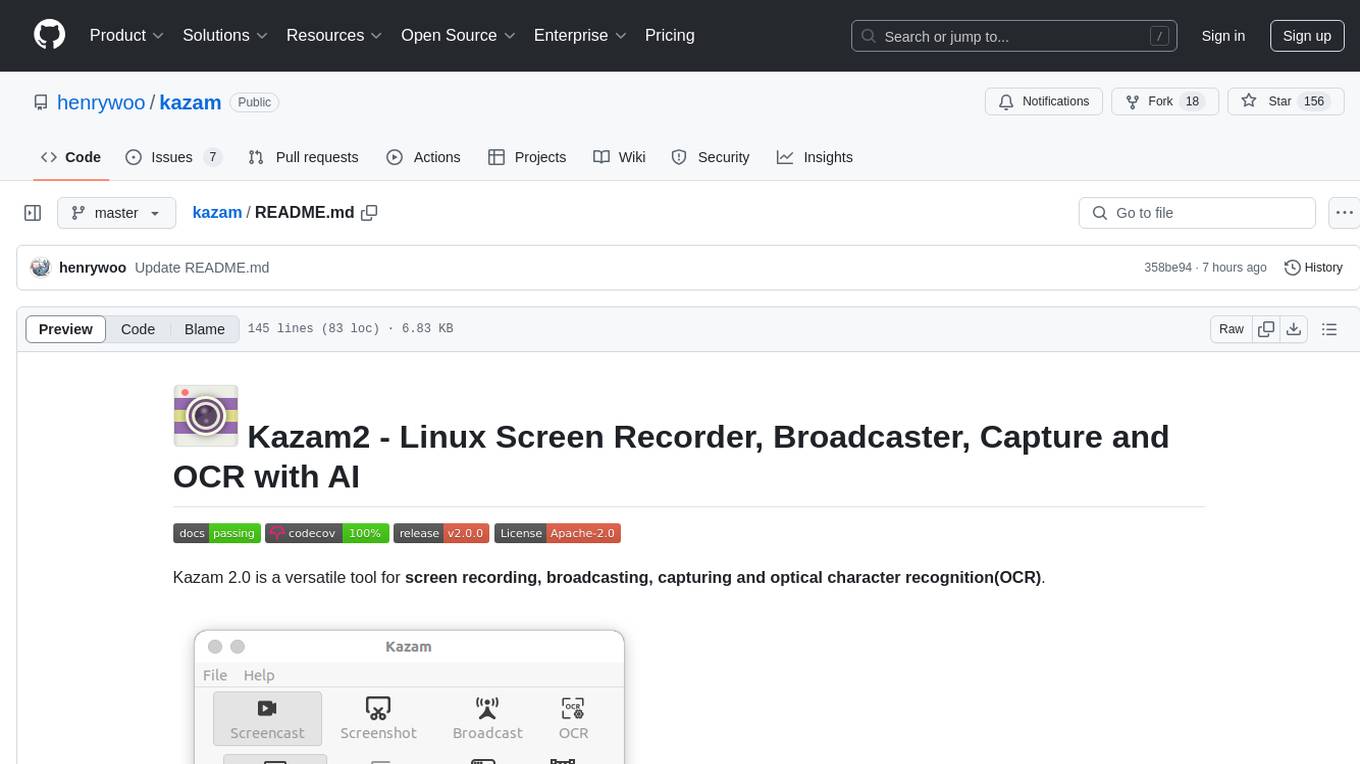Screen dimensions: 1360x764
Task: Switch to the Blame view
Action: (205, 329)
